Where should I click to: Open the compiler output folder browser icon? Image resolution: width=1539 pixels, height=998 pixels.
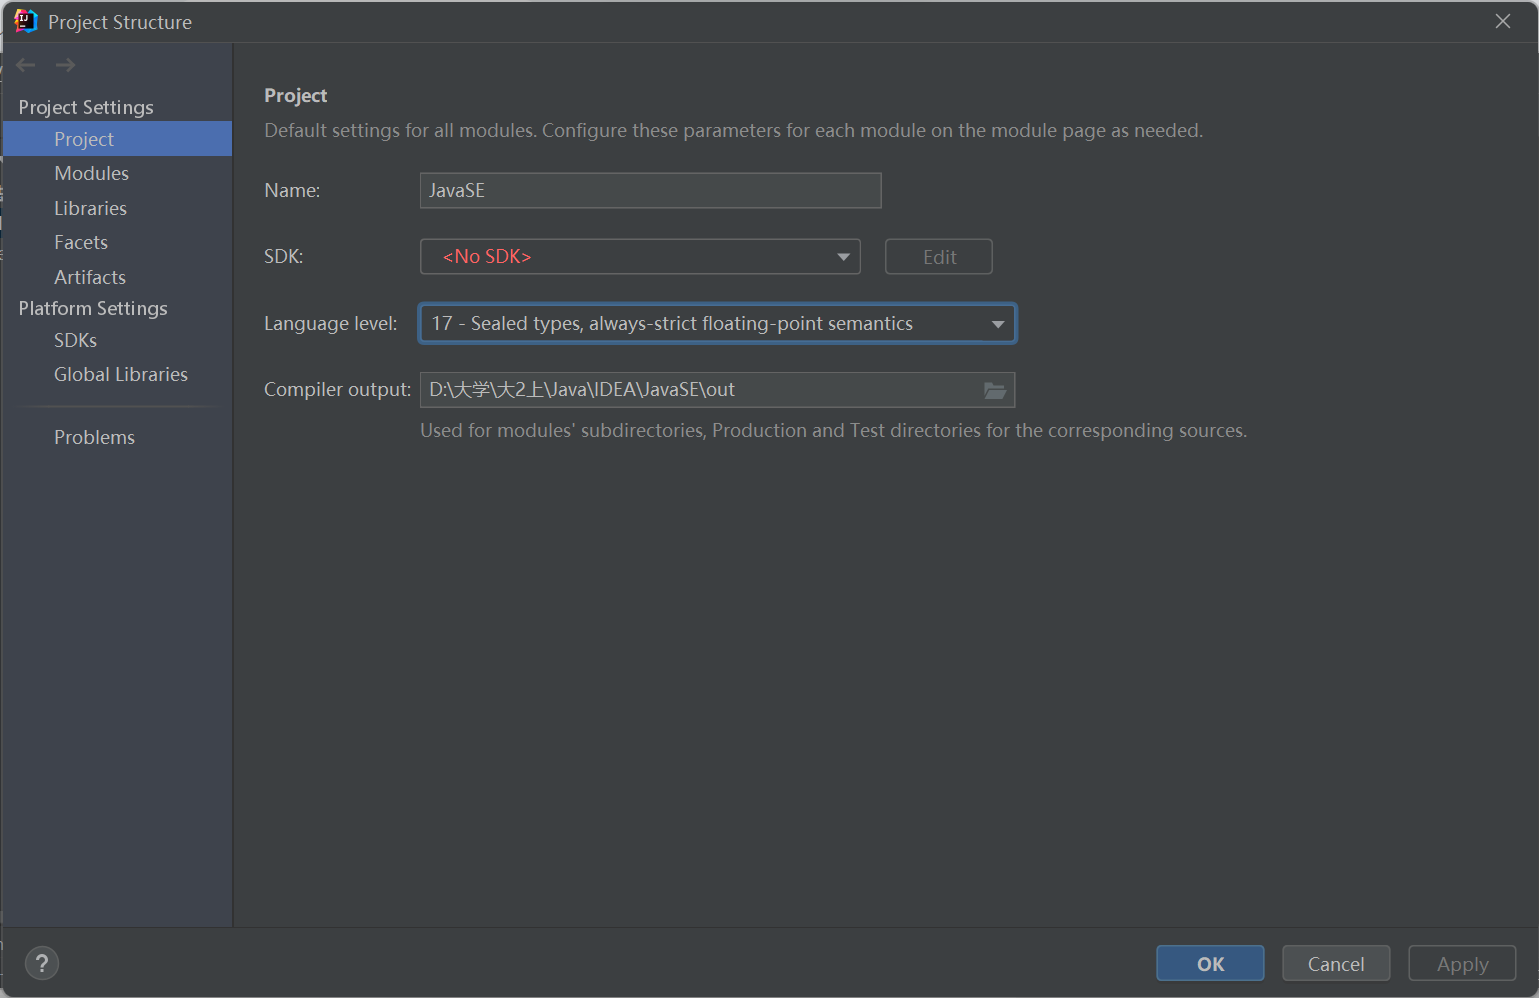[x=994, y=390]
